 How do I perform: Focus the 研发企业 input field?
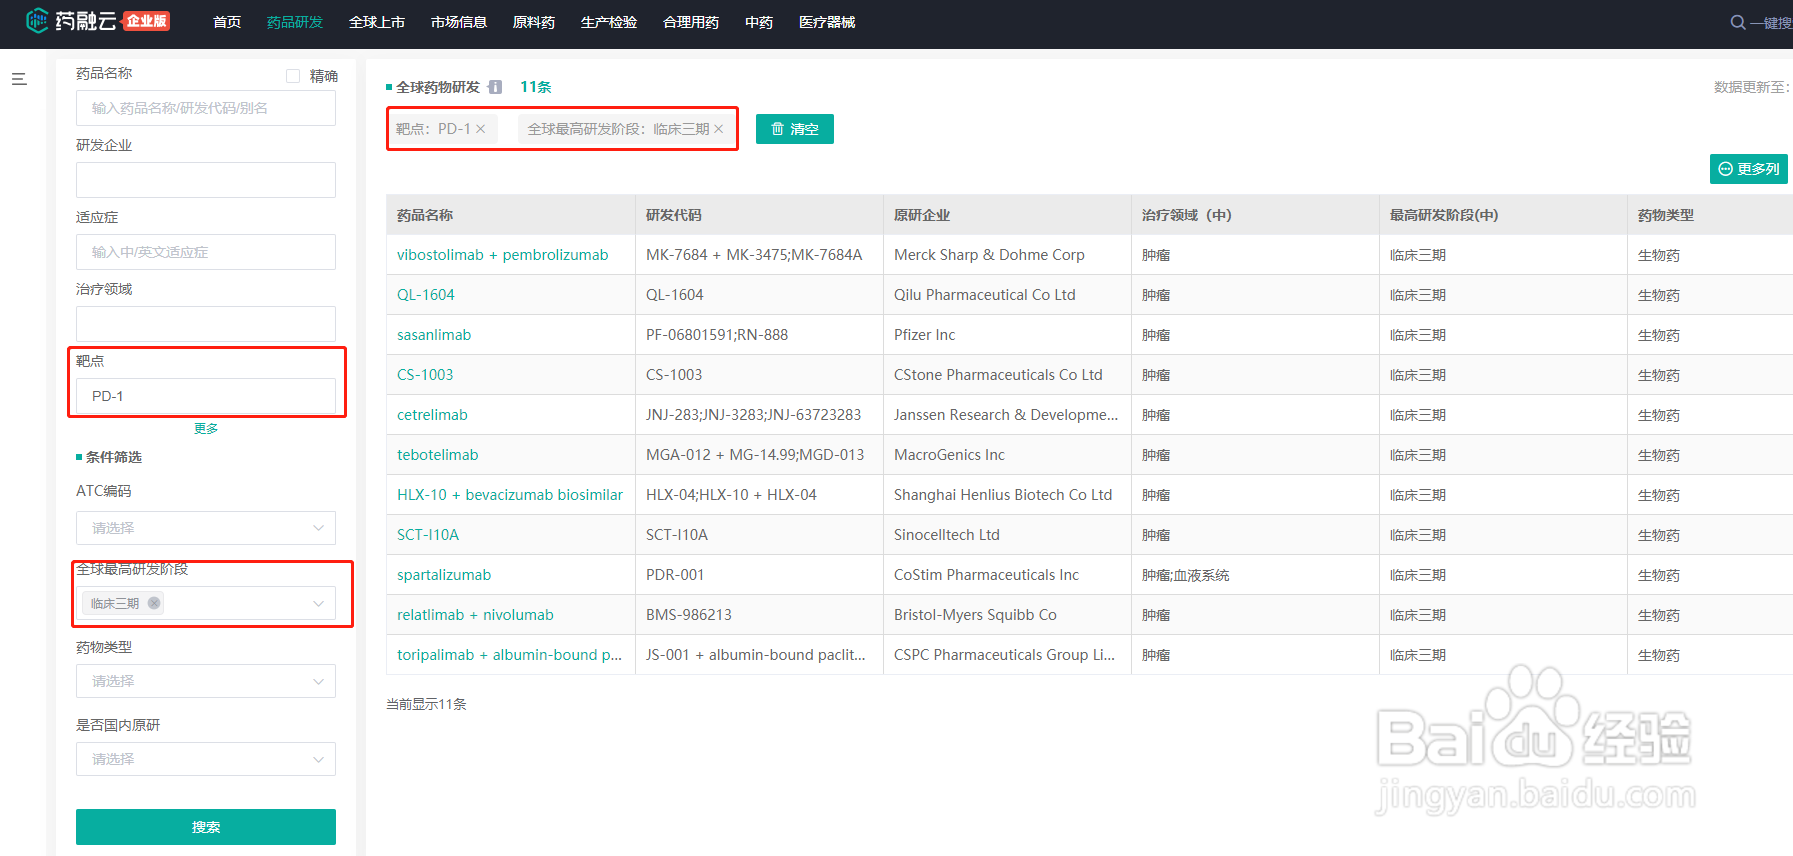coord(206,180)
